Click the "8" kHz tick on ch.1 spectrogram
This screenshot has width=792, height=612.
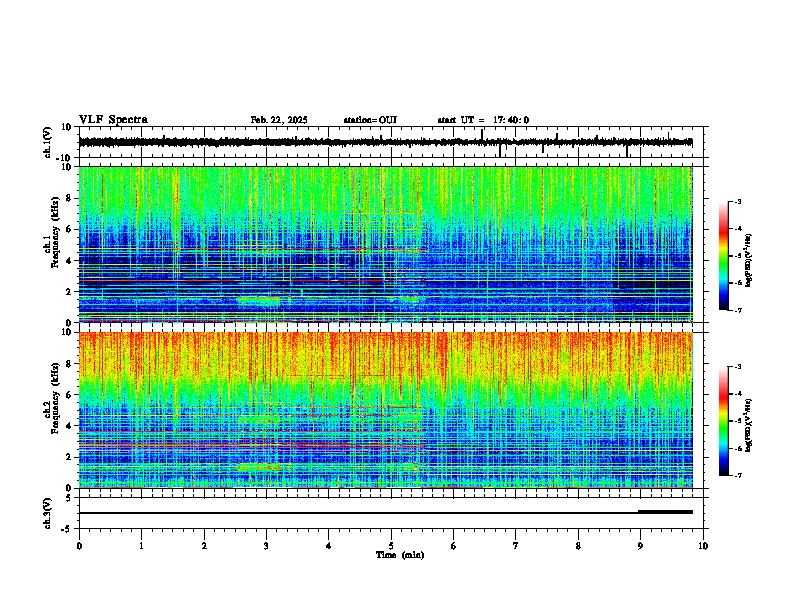click(x=69, y=198)
